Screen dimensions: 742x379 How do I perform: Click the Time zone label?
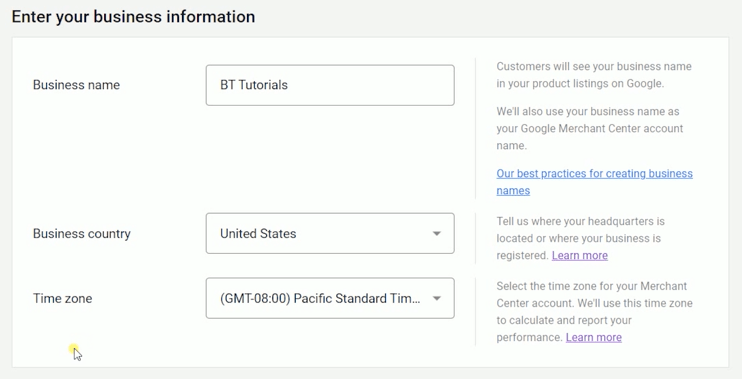[62, 299]
